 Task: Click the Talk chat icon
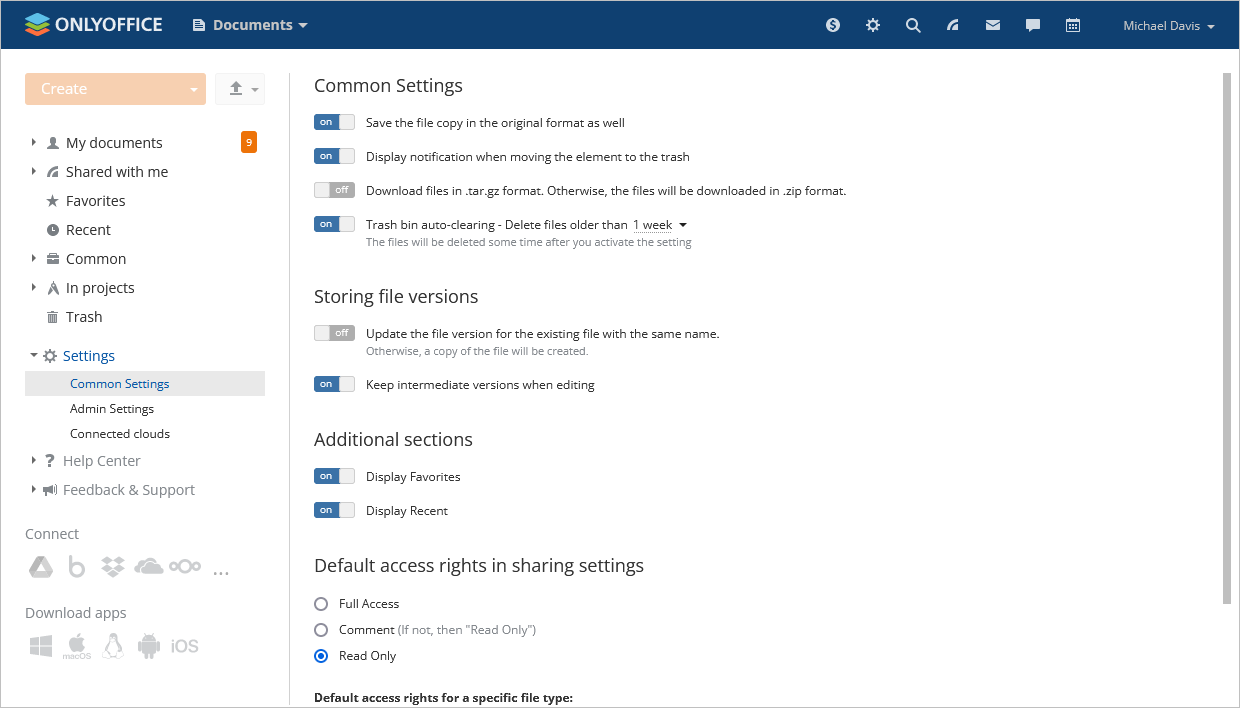click(1032, 25)
